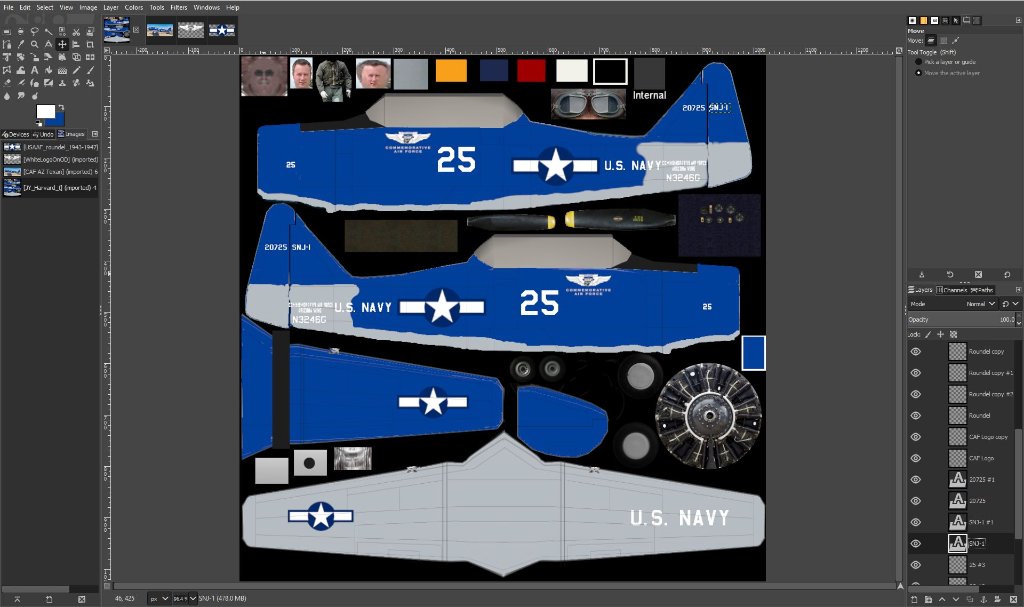The height and width of the screenshot is (607, 1024).
Task: Select the 3D Transform cube tool
Action: [x=76, y=57]
